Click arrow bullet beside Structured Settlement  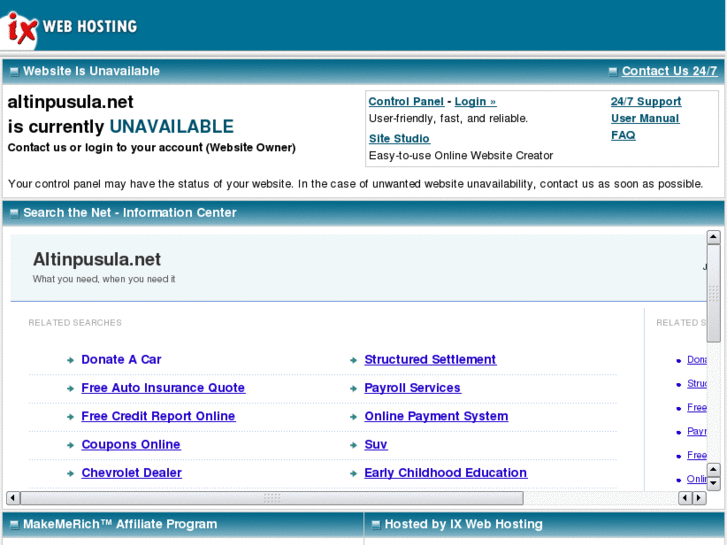[353, 360]
